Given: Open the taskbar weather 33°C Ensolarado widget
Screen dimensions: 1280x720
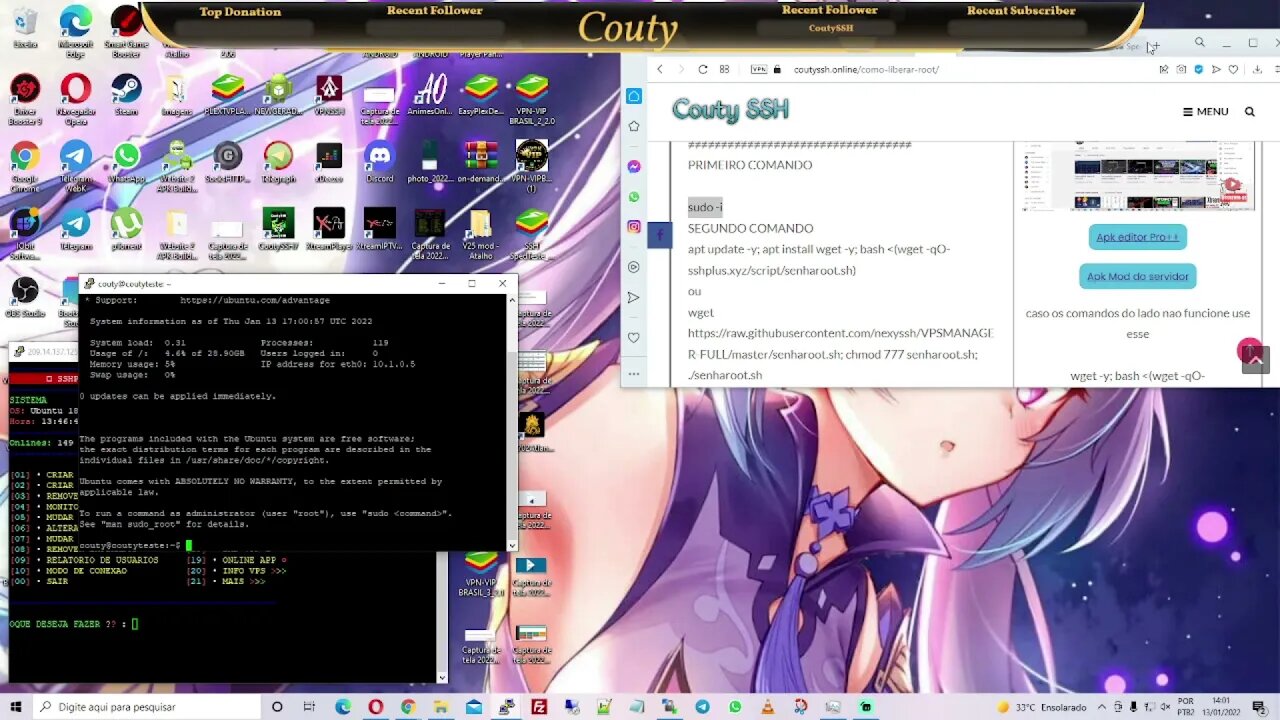Looking at the screenshot, I should [x=1041, y=707].
